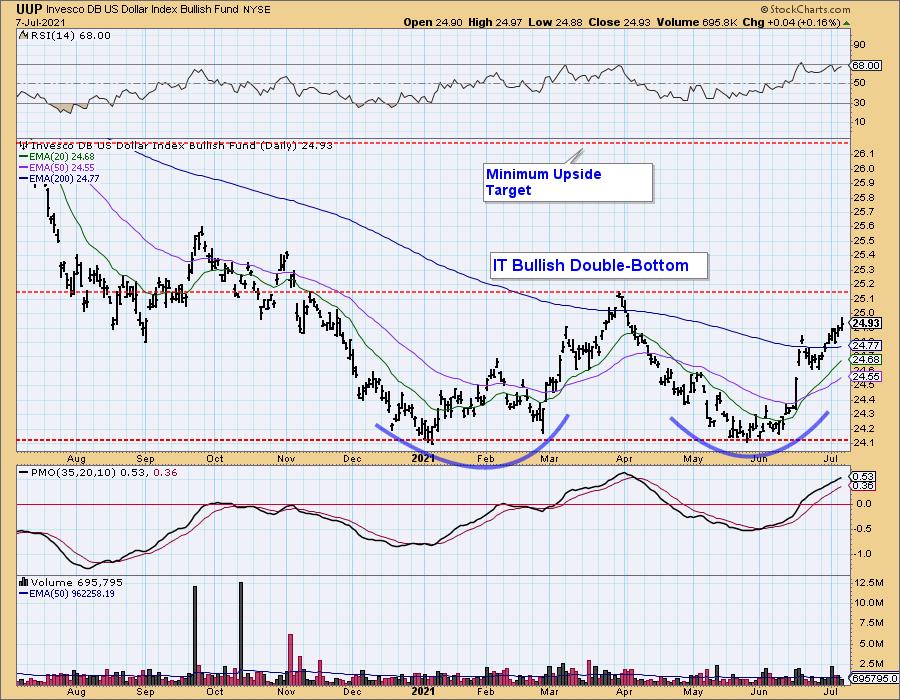Click the UUP ticker symbol
This screenshot has height=700, width=900.
pos(29,9)
